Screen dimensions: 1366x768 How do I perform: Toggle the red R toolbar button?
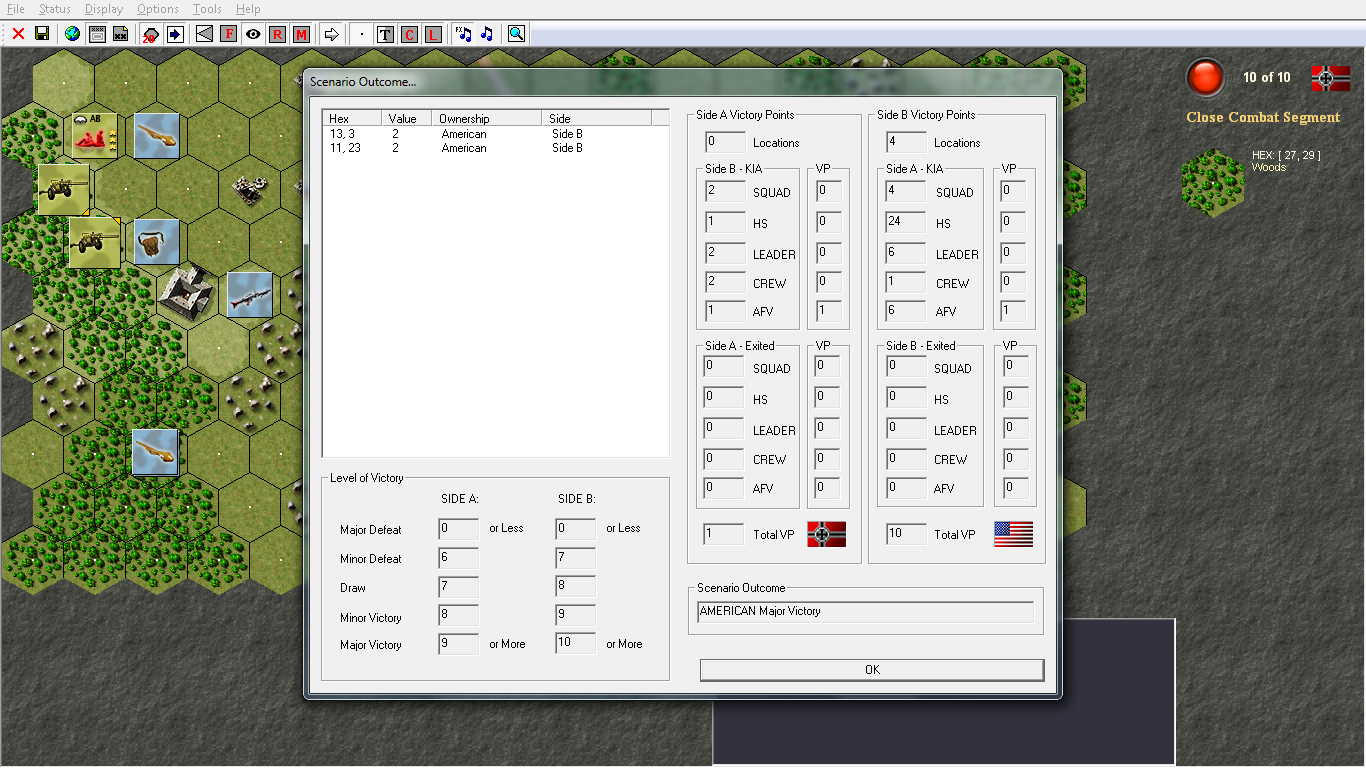tap(277, 34)
